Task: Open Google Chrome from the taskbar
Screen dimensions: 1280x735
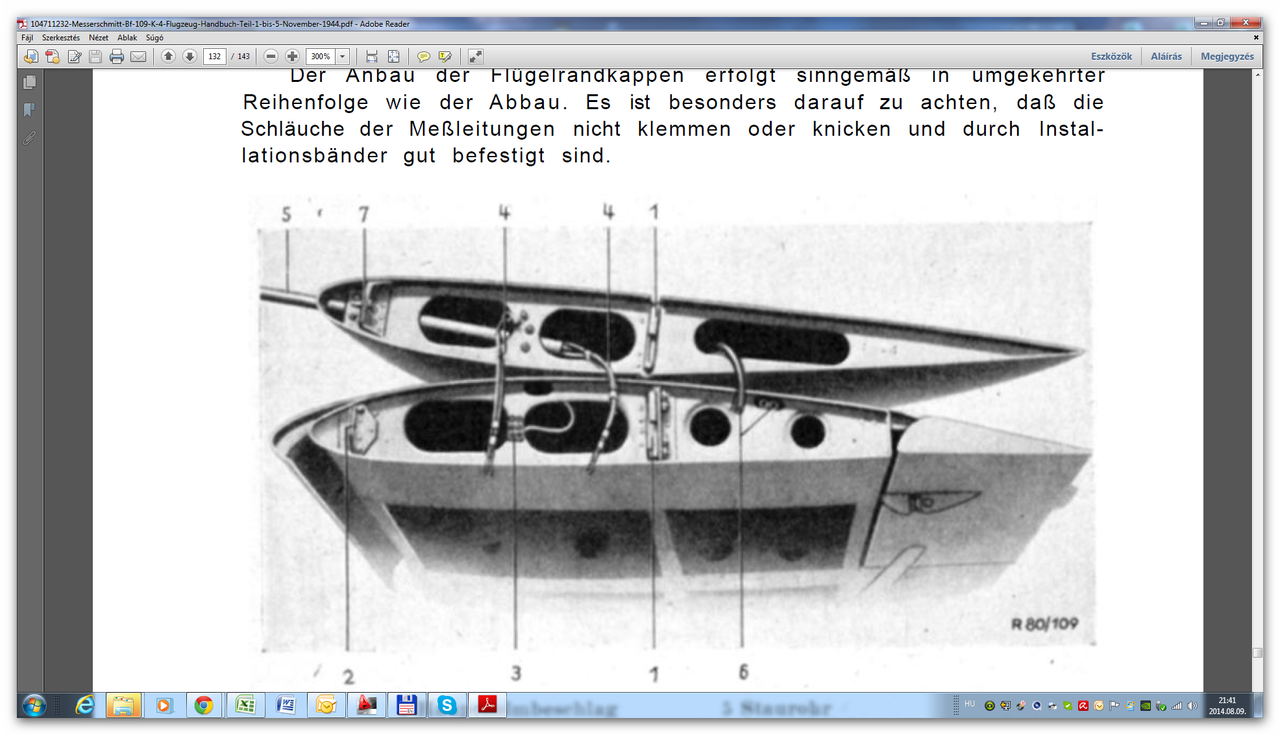Action: click(204, 705)
